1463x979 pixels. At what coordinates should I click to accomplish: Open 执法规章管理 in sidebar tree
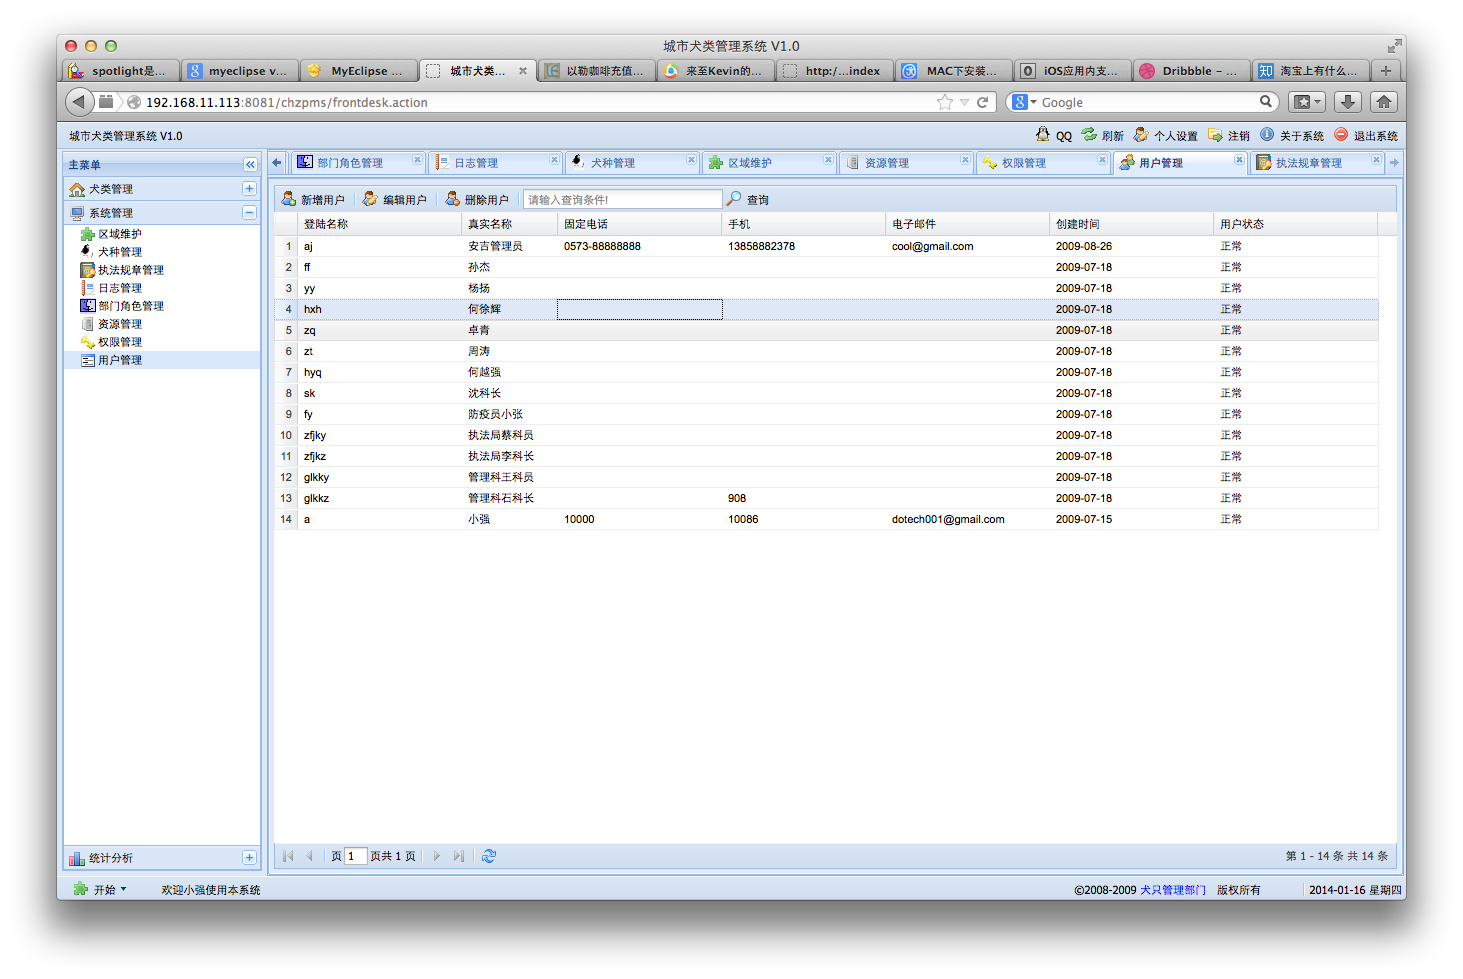(130, 270)
